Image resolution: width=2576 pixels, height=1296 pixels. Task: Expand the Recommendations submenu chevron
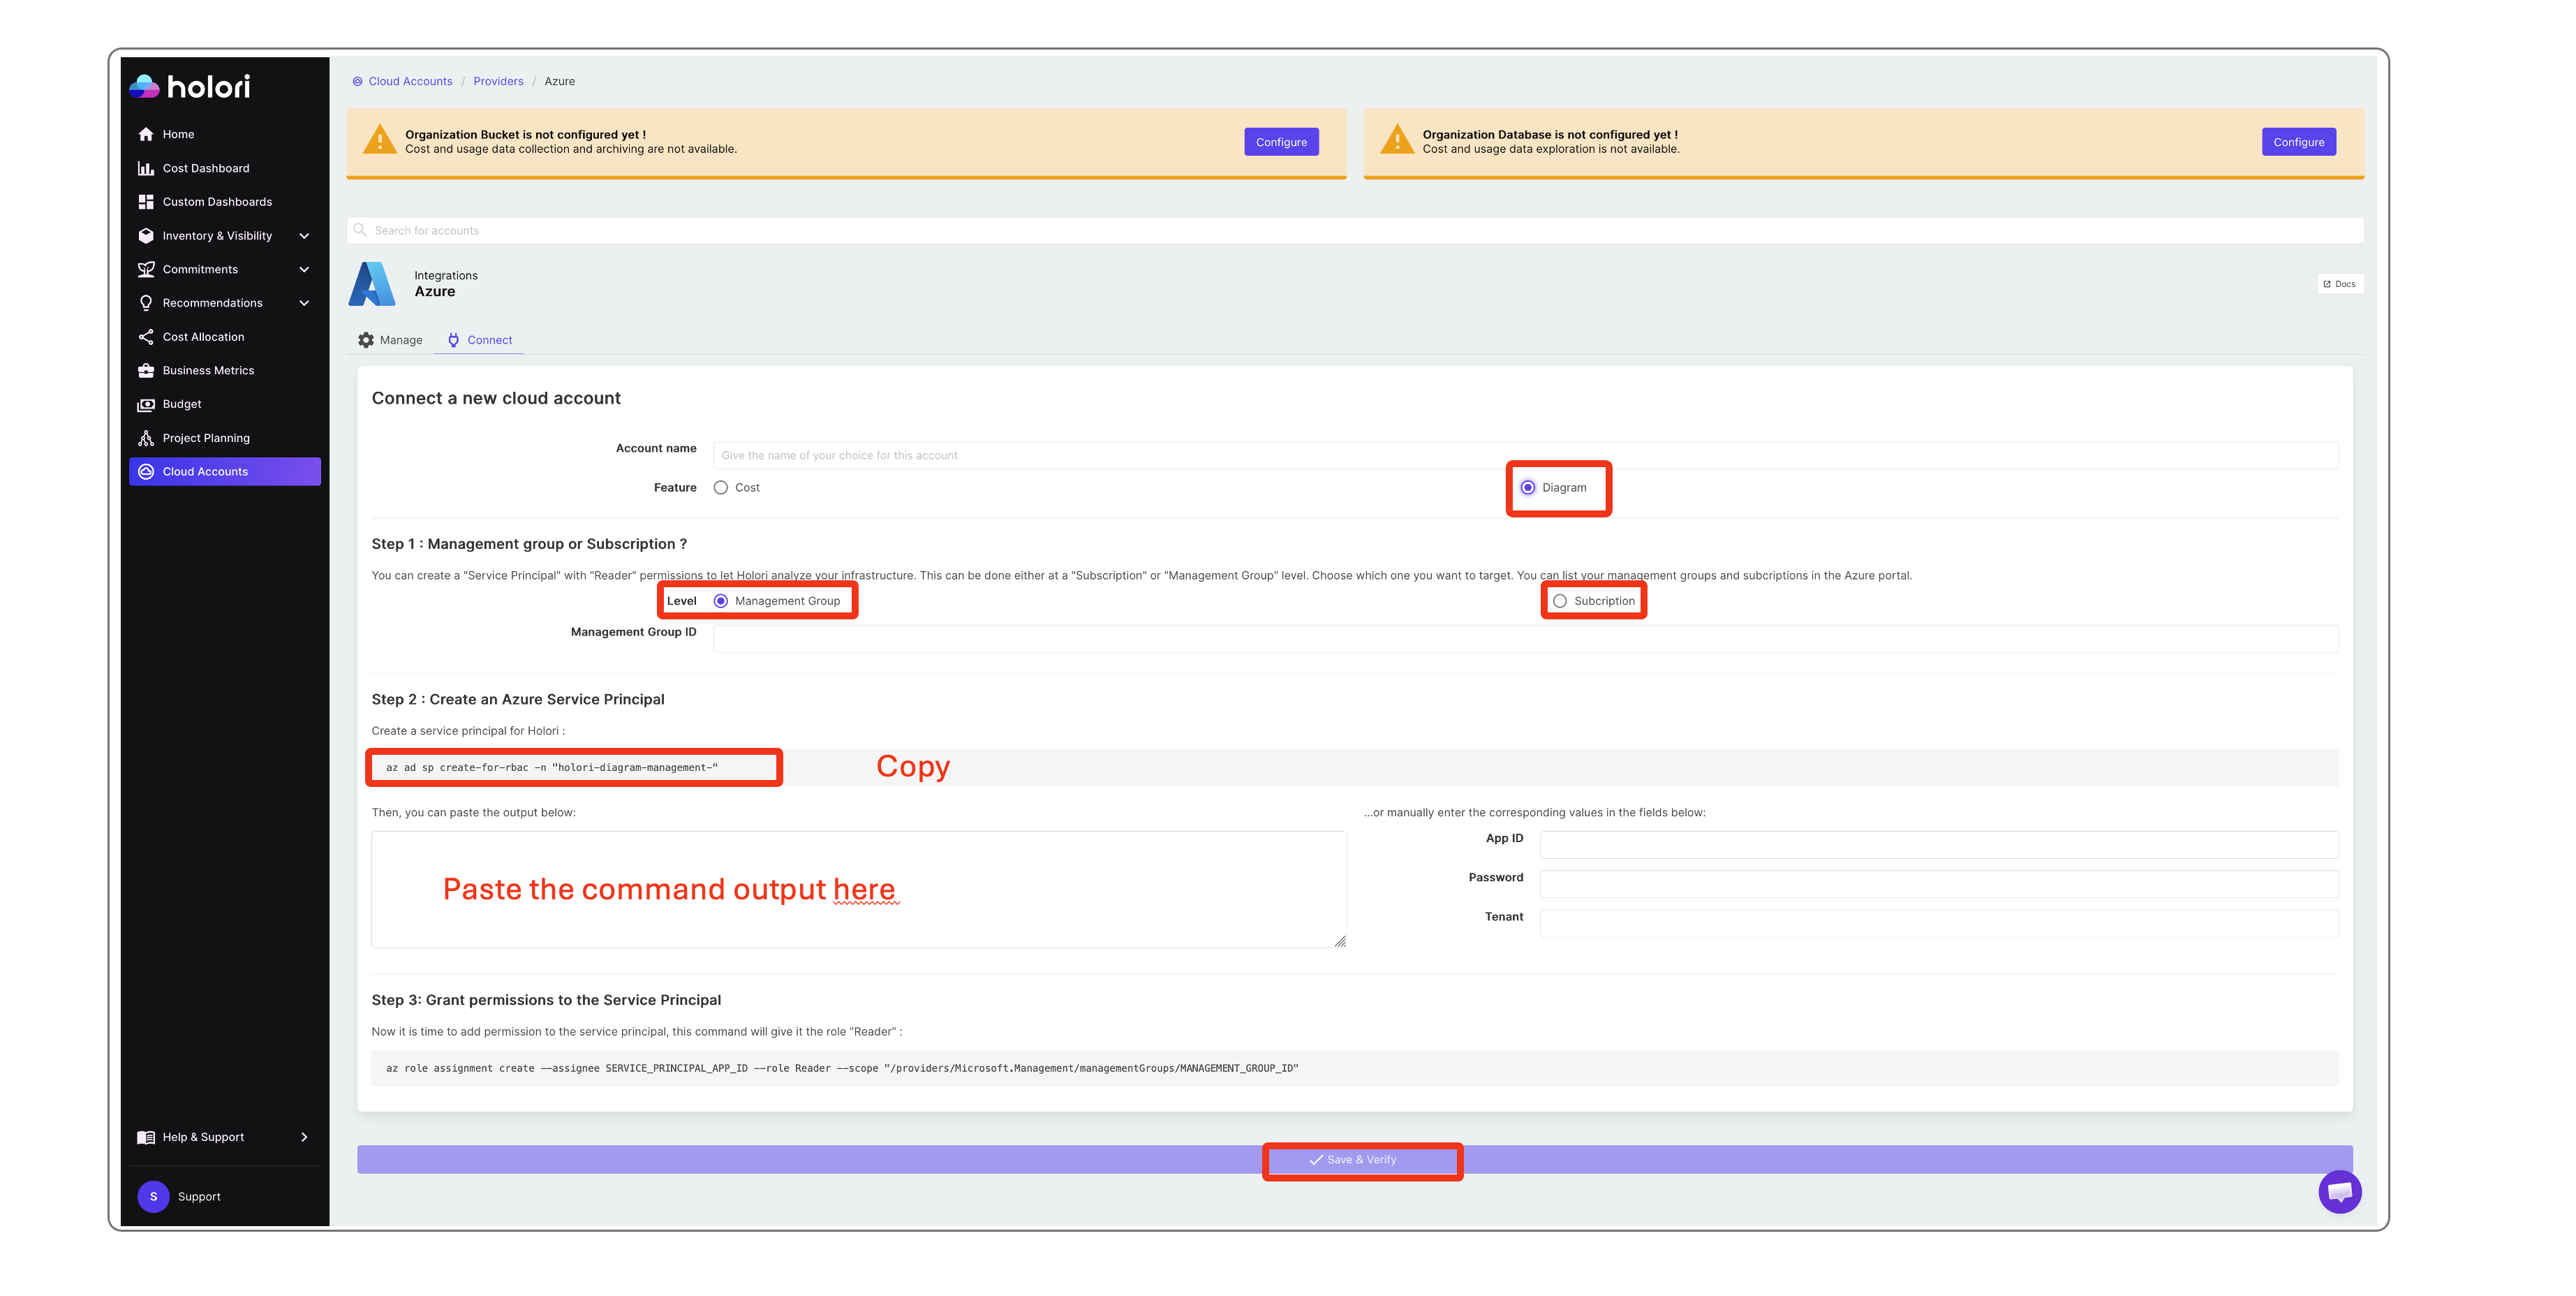pyautogui.click(x=304, y=303)
